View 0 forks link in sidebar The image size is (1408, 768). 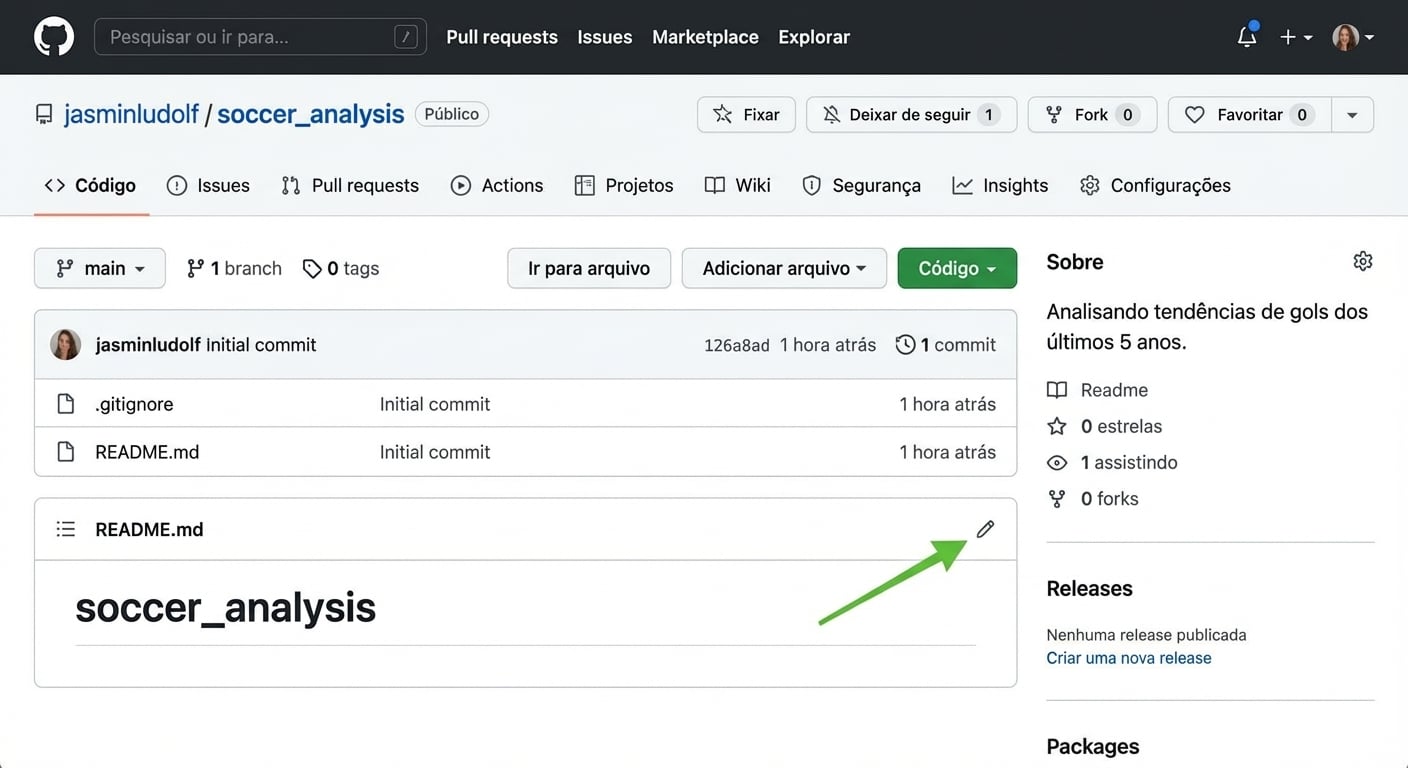pos(1092,498)
